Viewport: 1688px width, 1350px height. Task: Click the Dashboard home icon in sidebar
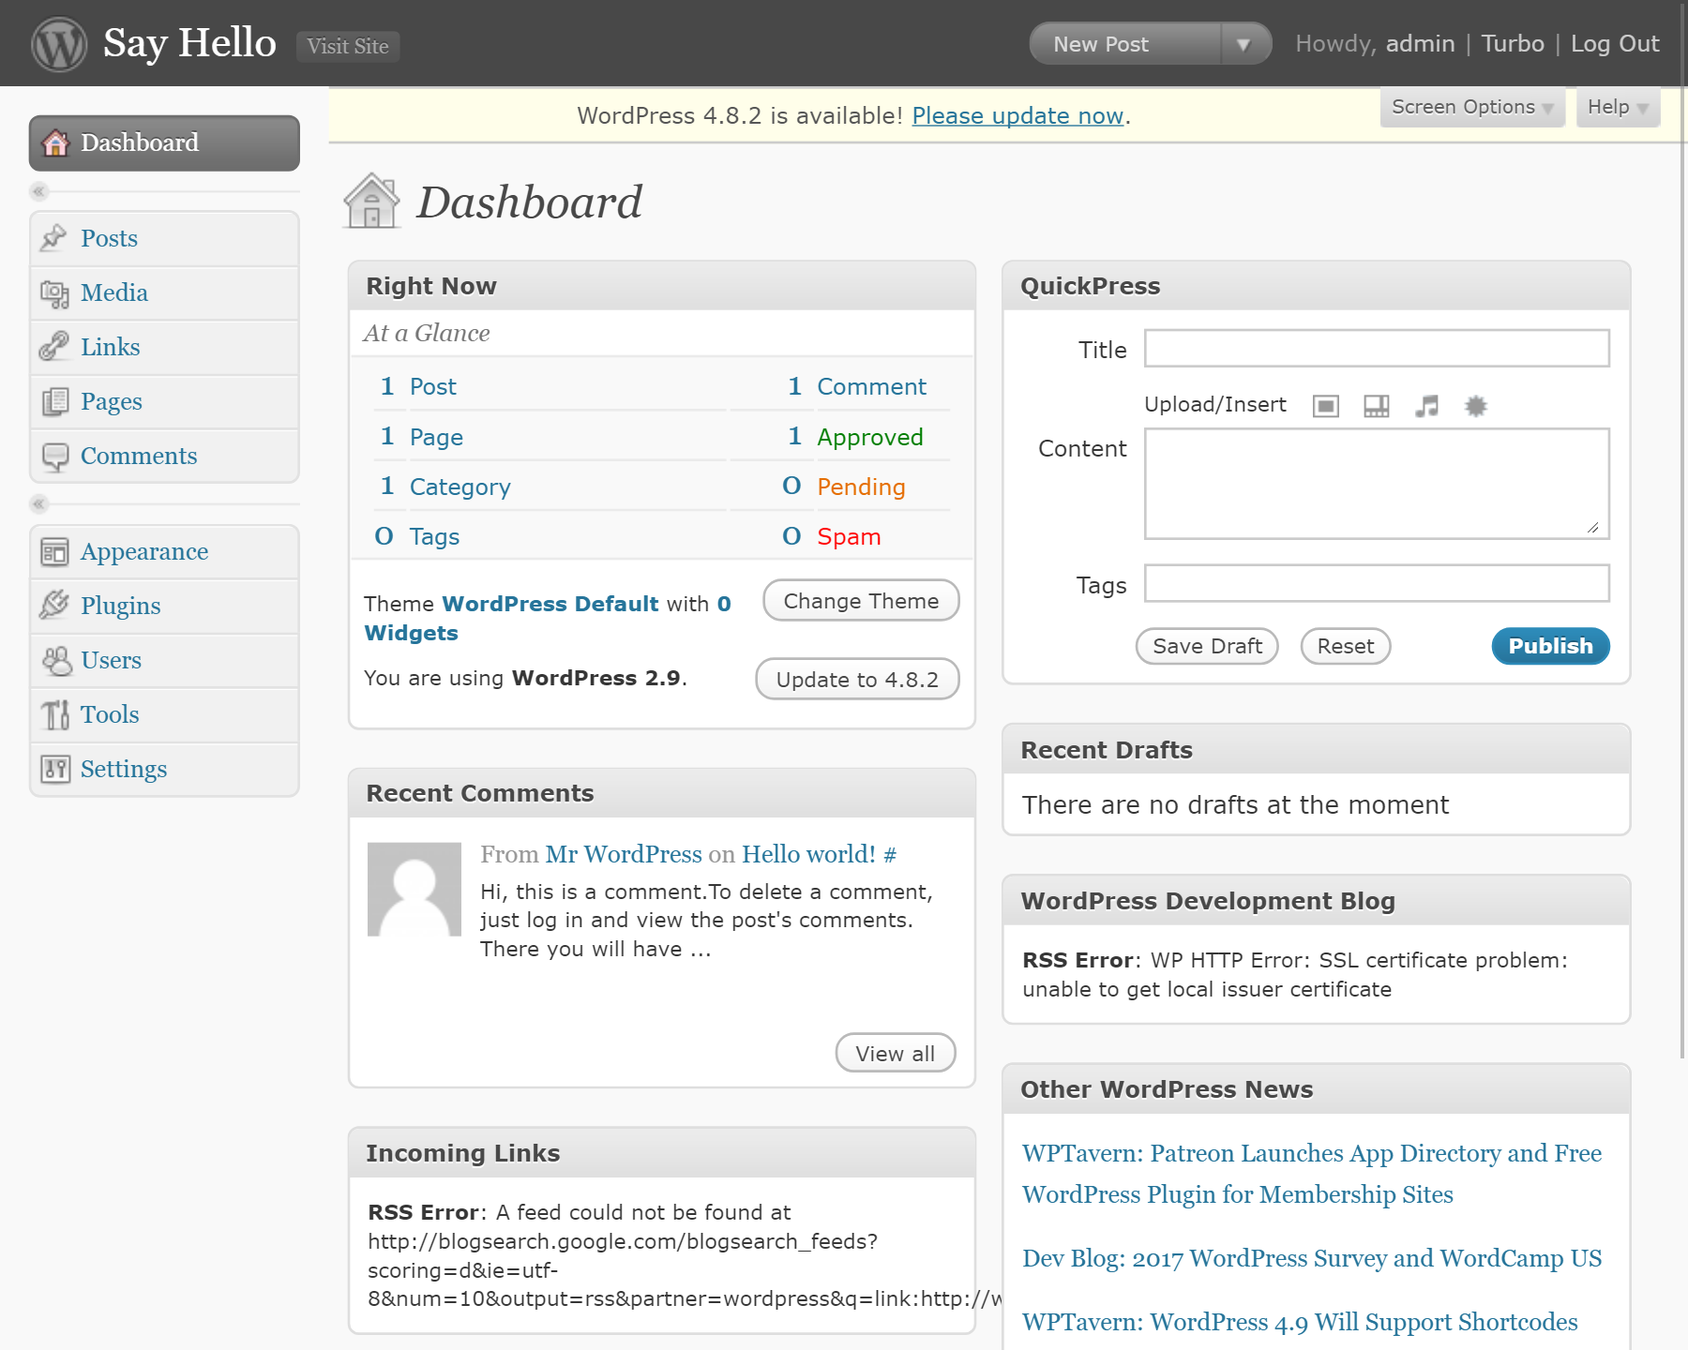(55, 143)
